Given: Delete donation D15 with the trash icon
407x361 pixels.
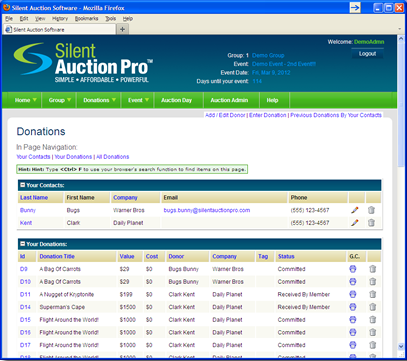Looking at the screenshot, I should click(373, 320).
